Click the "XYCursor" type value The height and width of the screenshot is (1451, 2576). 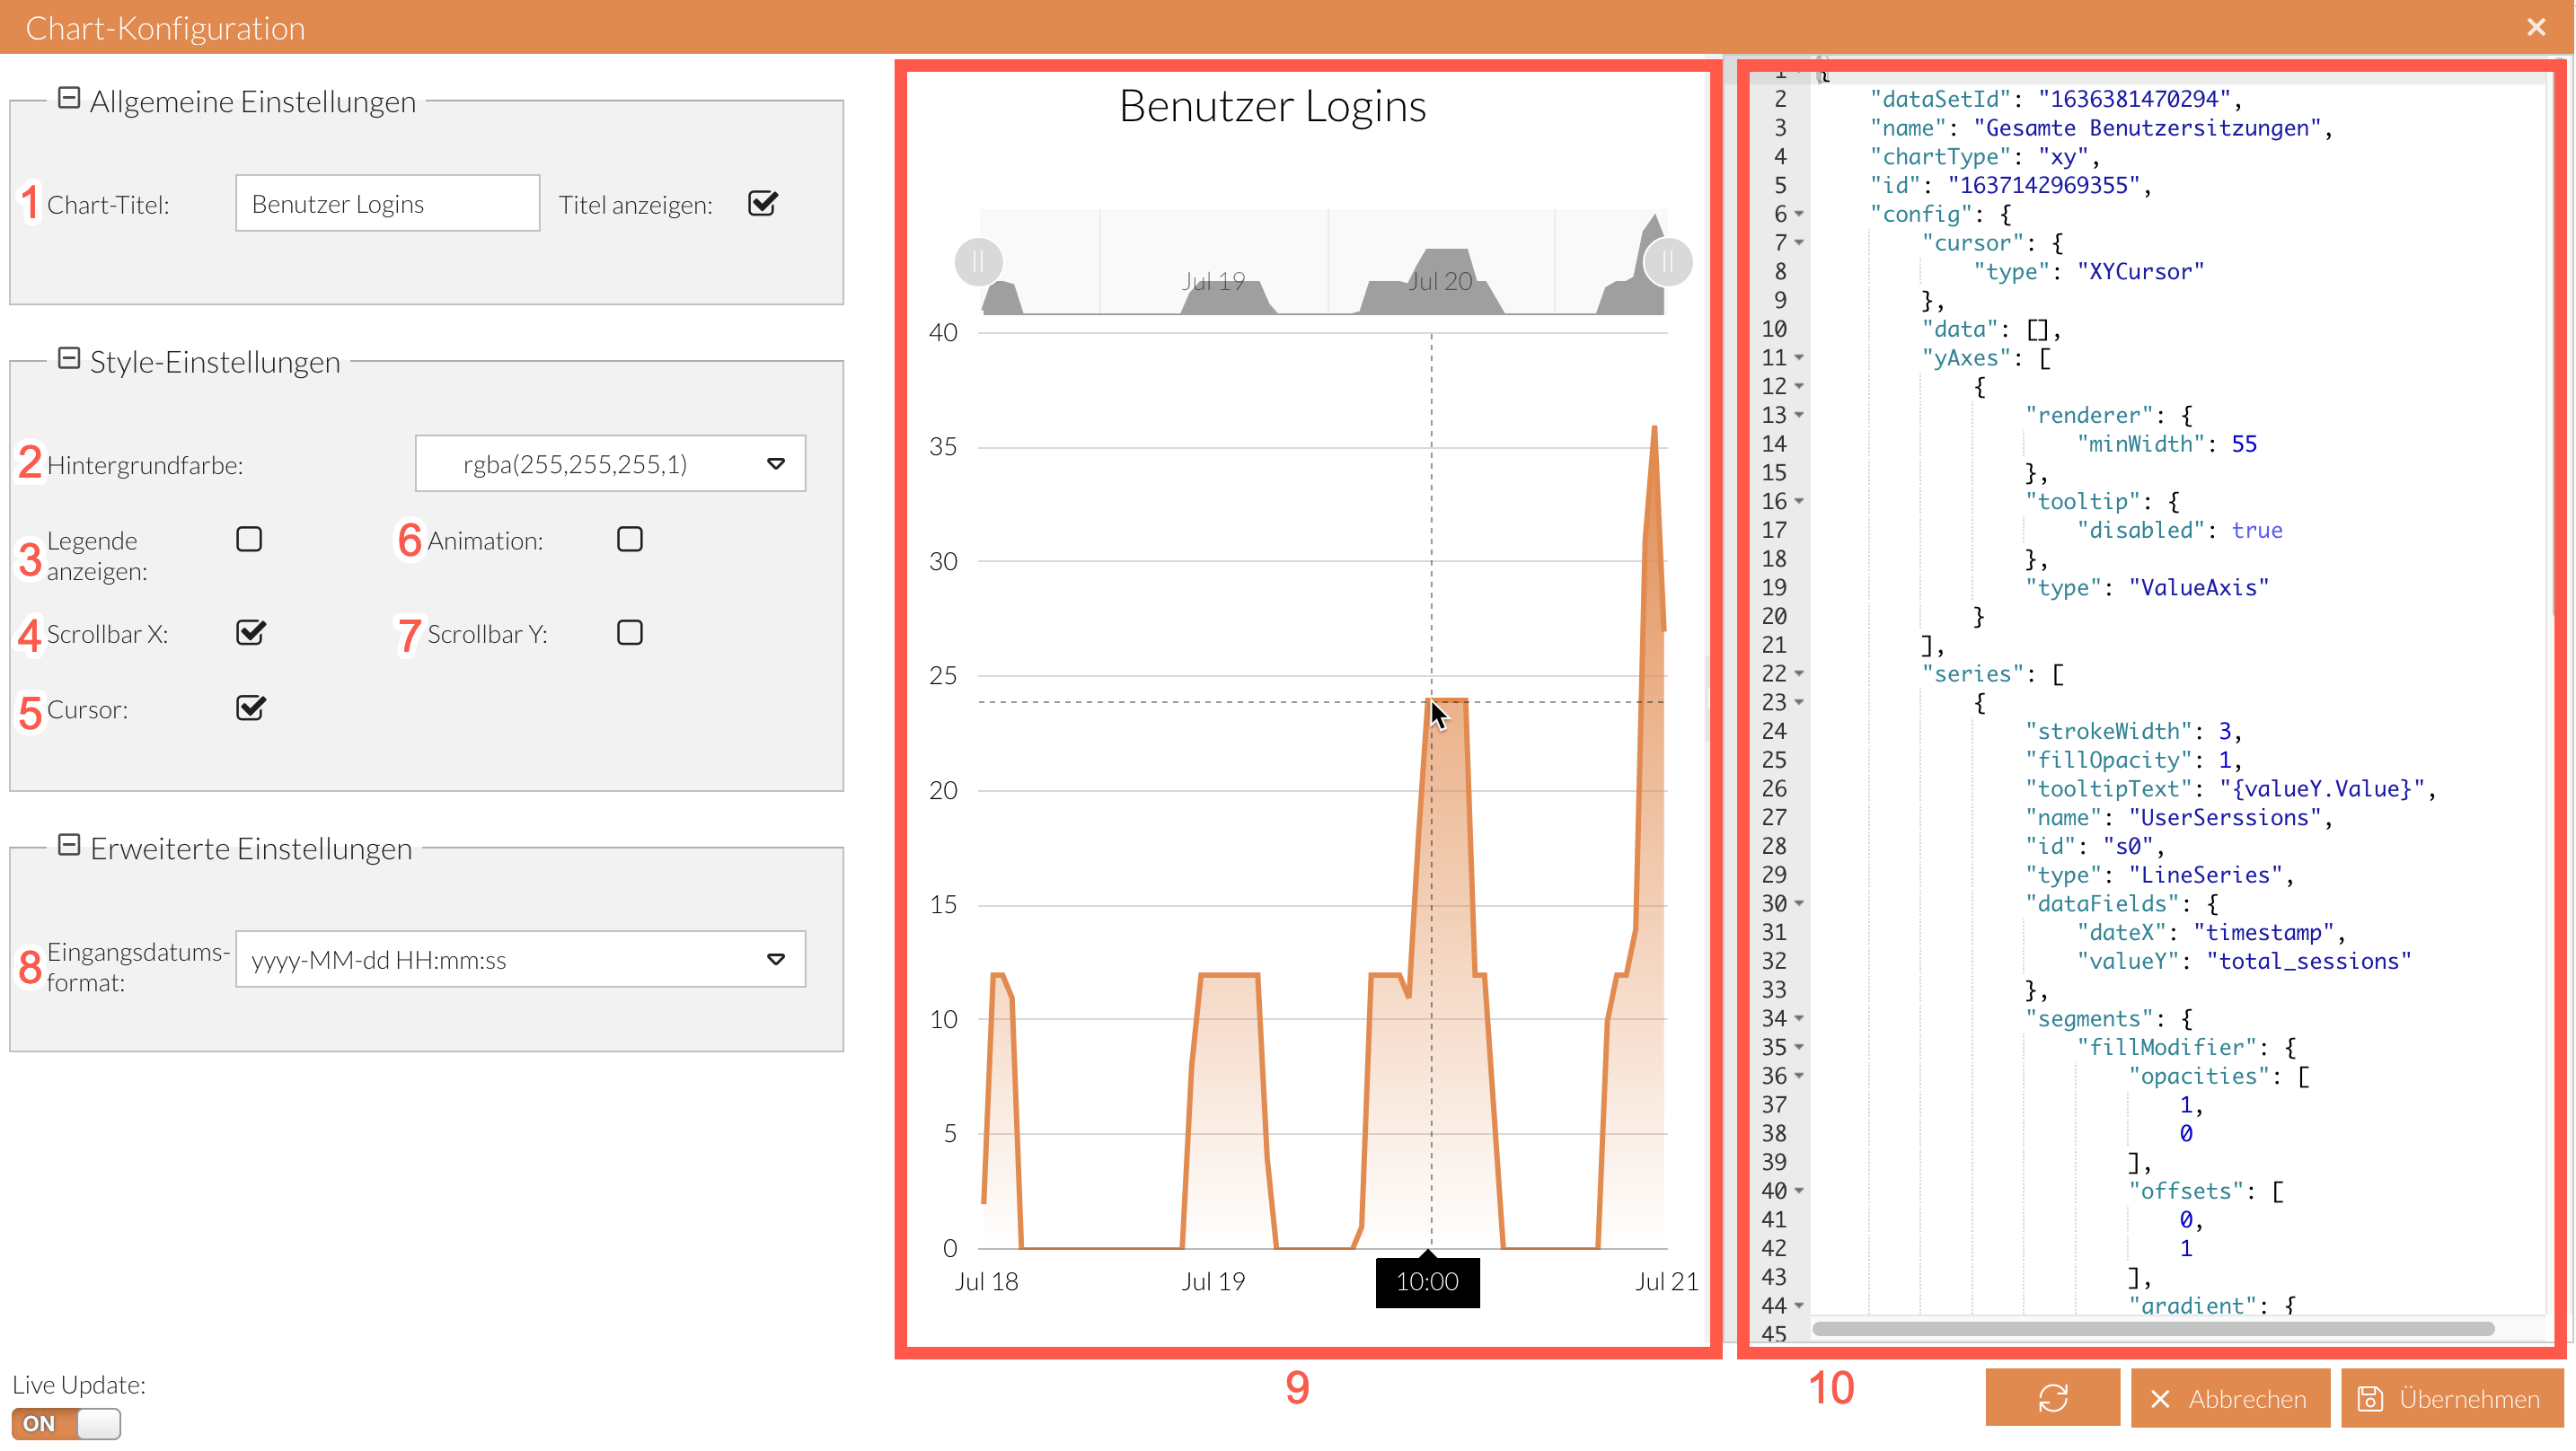tap(2140, 272)
